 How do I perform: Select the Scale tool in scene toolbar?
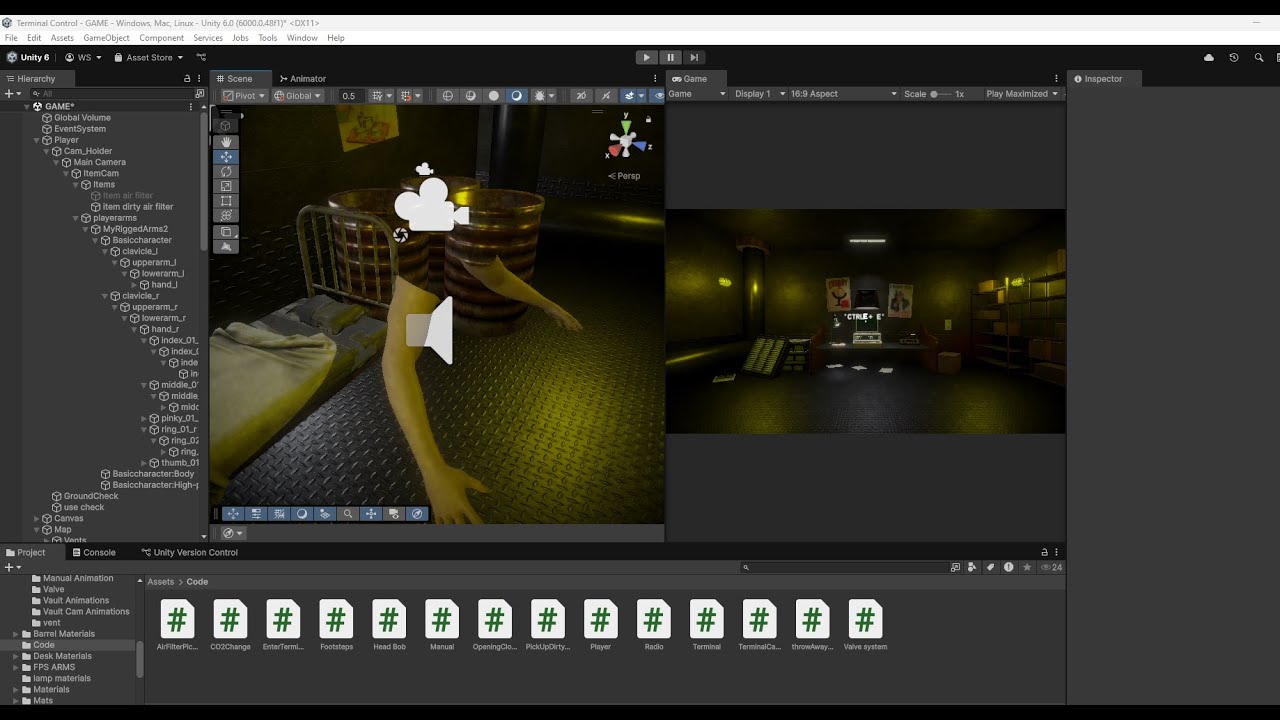[x=226, y=186]
